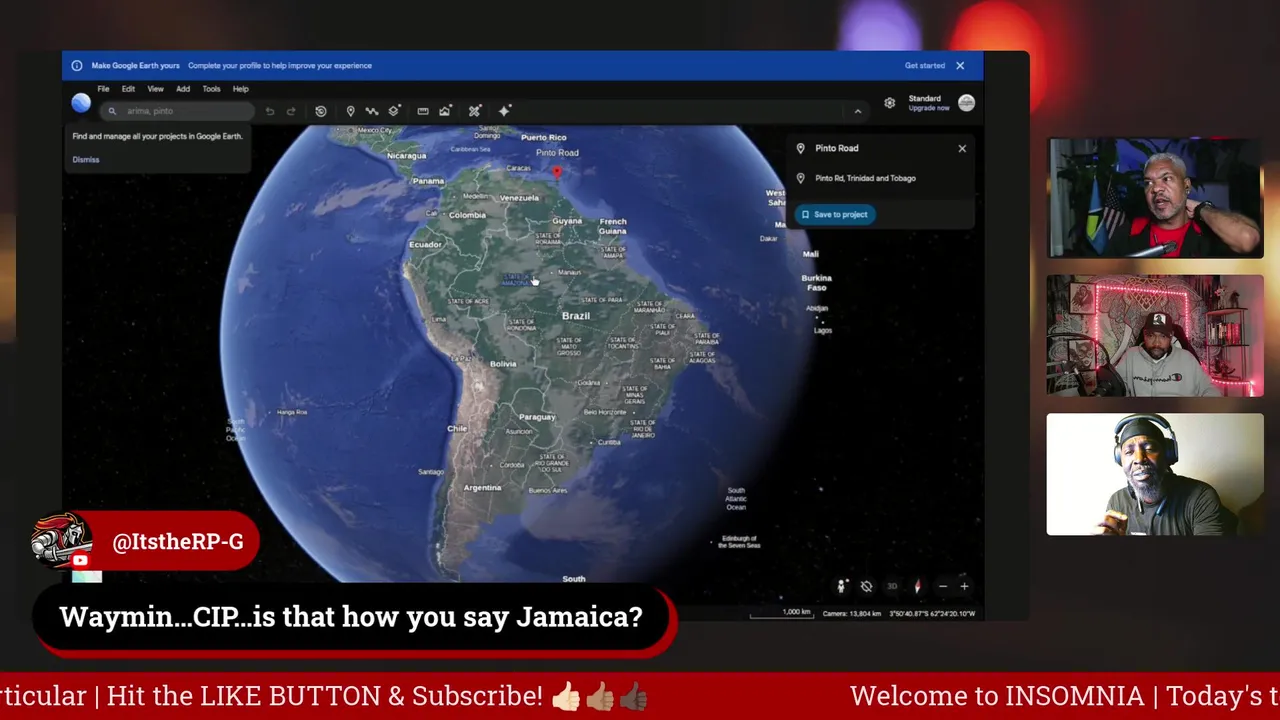Click the undo arrow in toolbar
The image size is (1280, 720).
tap(270, 111)
